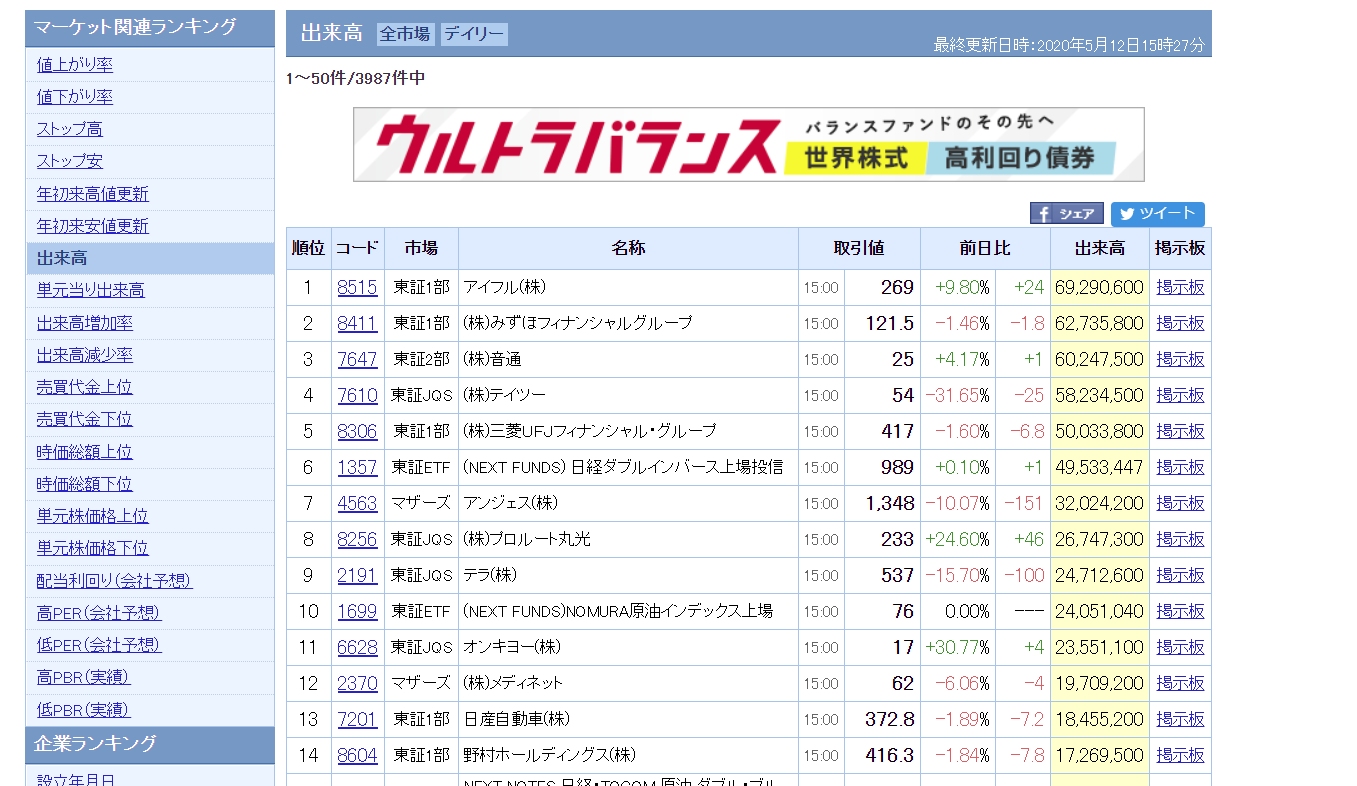Open 掲示板 for 三菱UFJフィナンシャル・グループ
This screenshot has height=786, width=1357.
pos(1180,431)
